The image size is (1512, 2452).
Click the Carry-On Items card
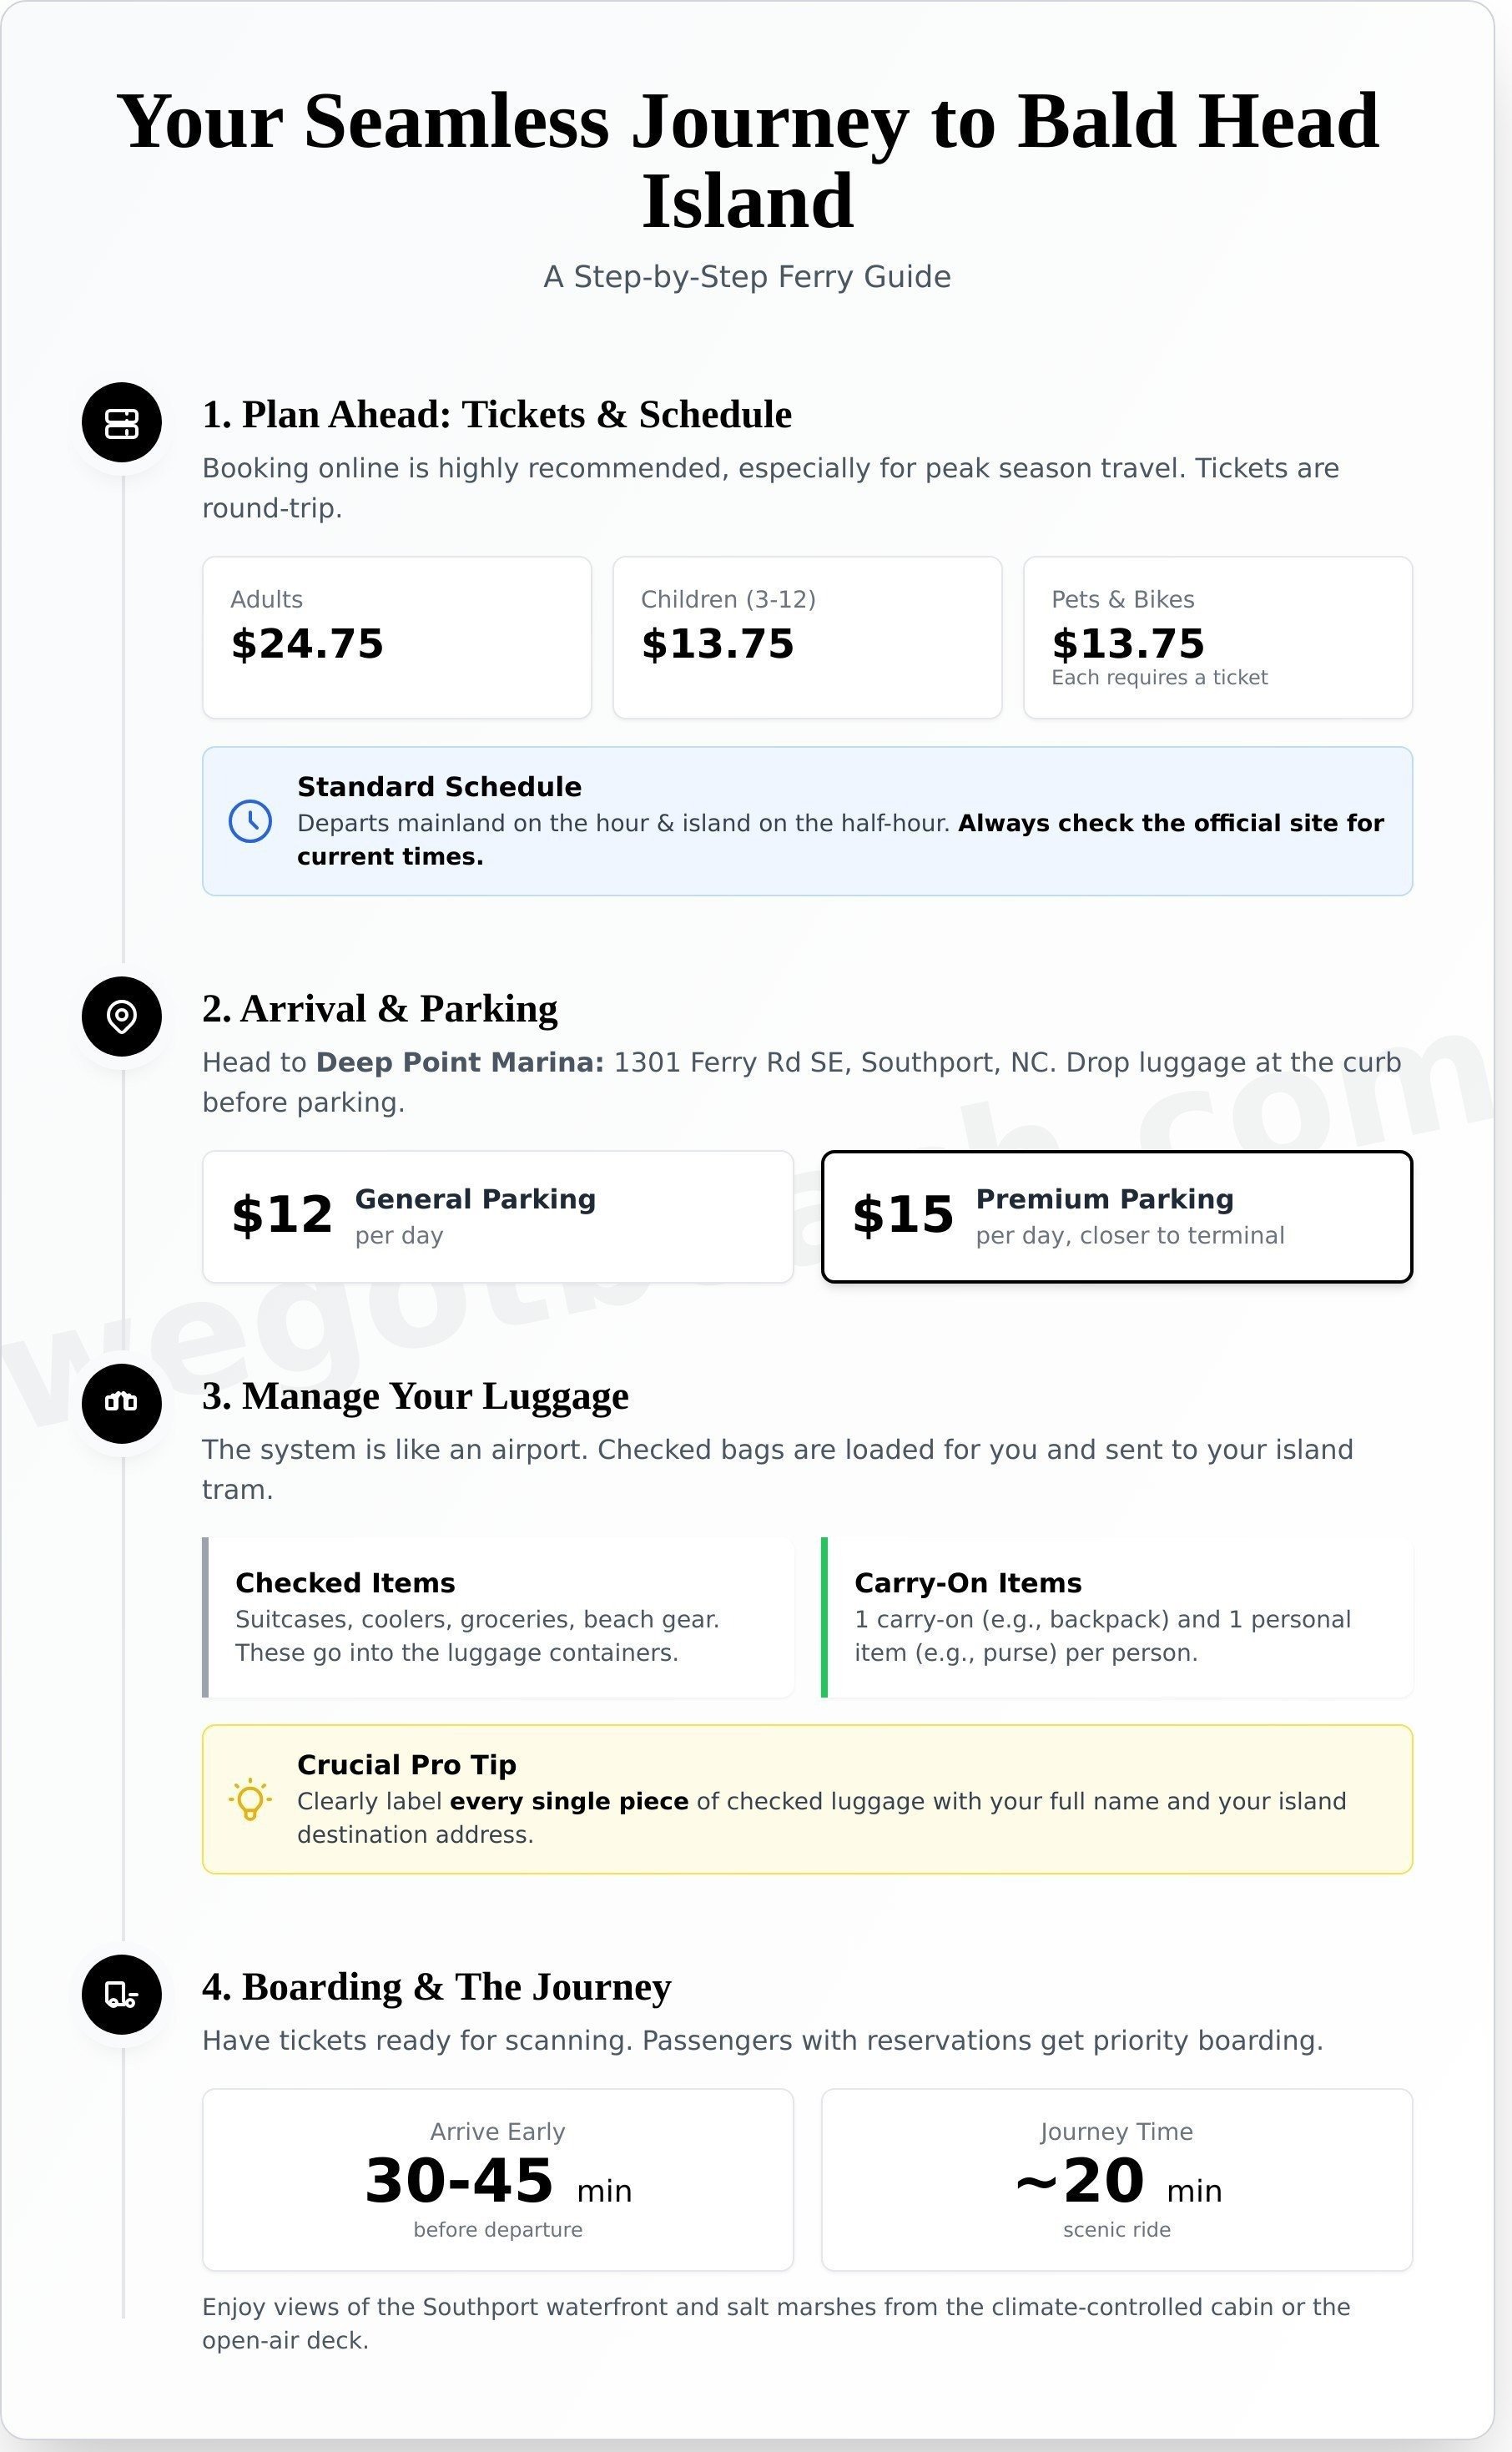point(1117,1617)
